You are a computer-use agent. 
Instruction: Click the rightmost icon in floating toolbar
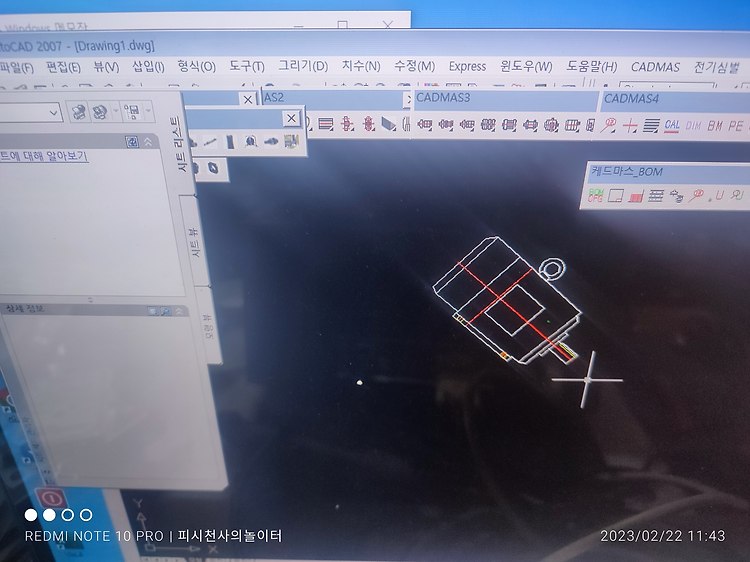(x=291, y=141)
